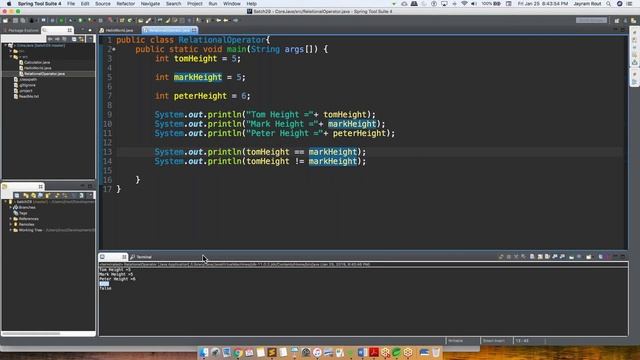This screenshot has width=640, height=360.
Task: Click the Clear Console icon
Action: pyautogui.click(x=532, y=257)
